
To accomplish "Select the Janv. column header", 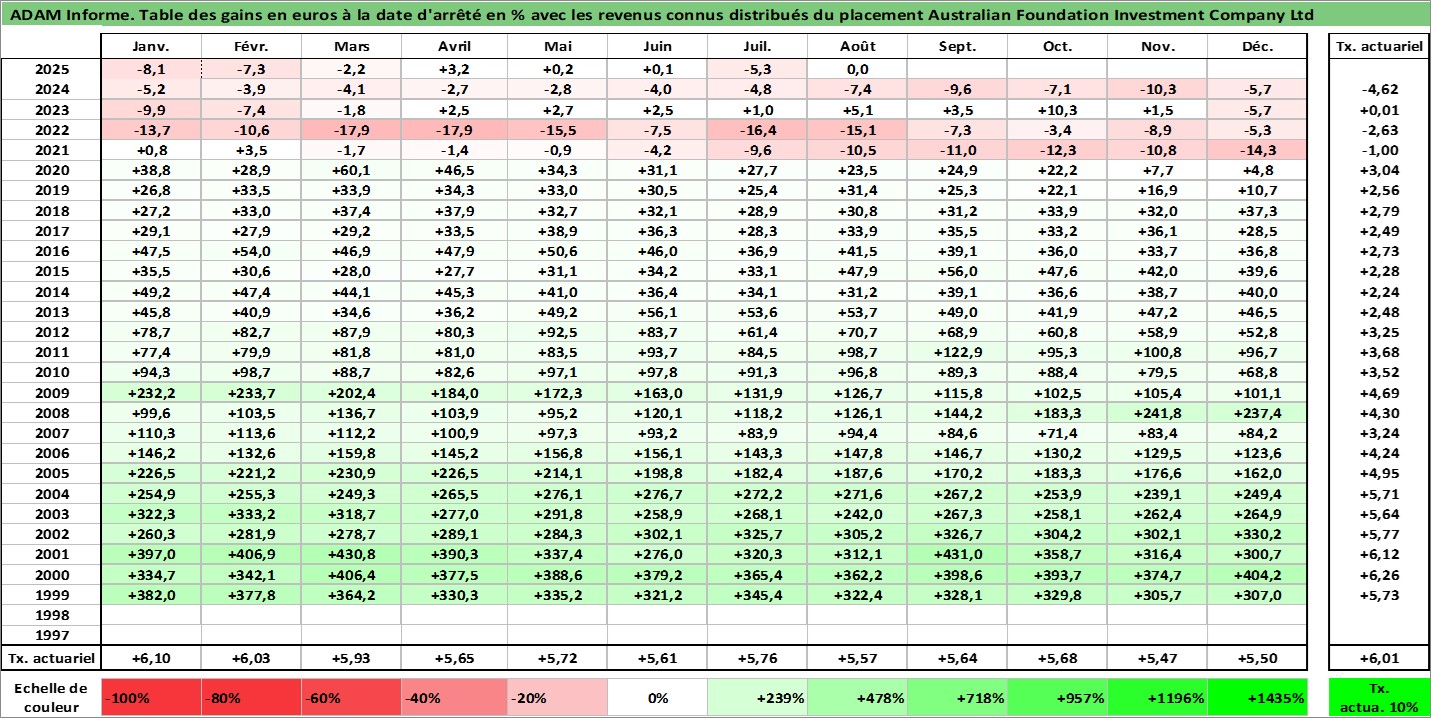I will pos(152,46).
